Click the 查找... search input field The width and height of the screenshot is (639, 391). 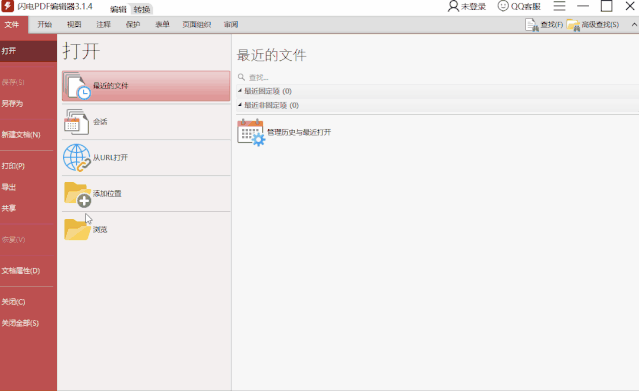tap(437, 77)
